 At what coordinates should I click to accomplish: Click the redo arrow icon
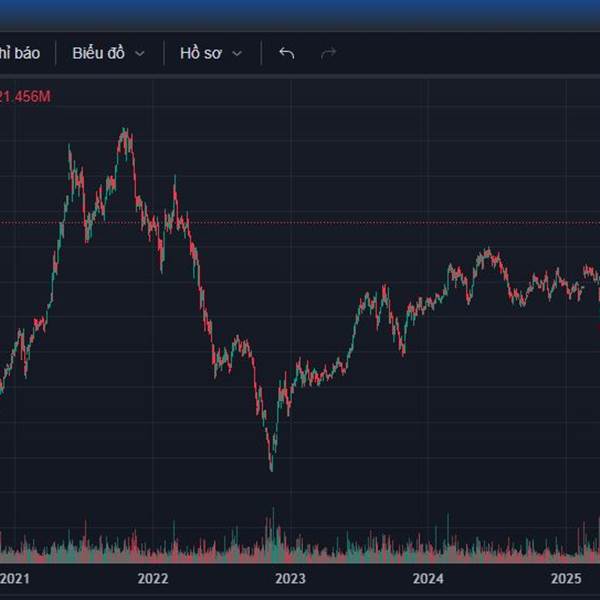point(328,53)
